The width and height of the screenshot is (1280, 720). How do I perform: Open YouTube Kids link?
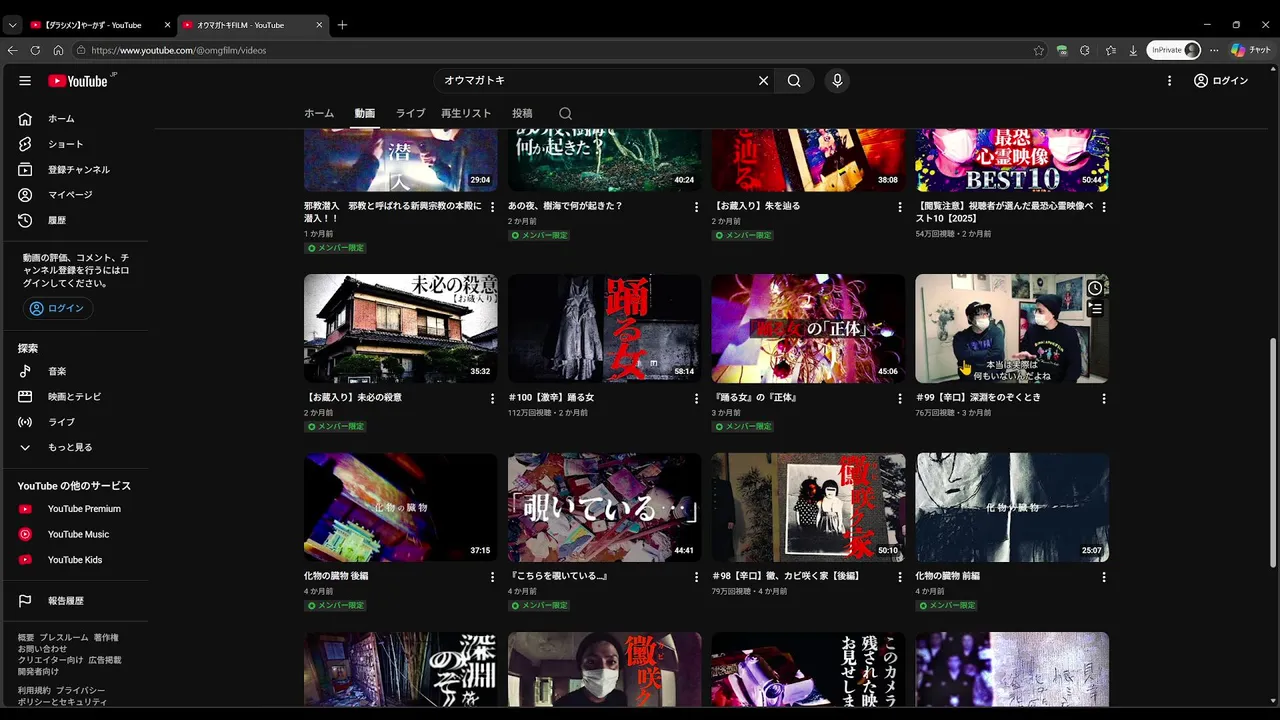(x=77, y=560)
